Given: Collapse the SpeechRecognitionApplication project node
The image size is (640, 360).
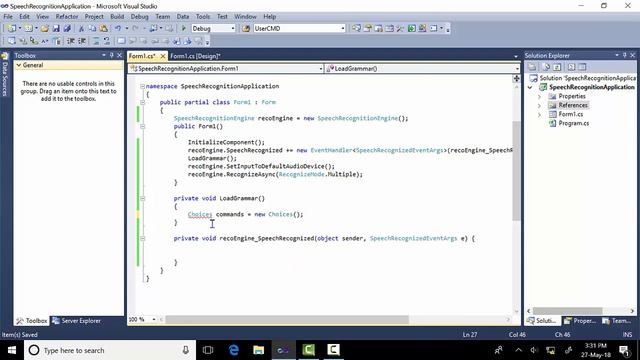Looking at the screenshot, I should pos(530,87).
